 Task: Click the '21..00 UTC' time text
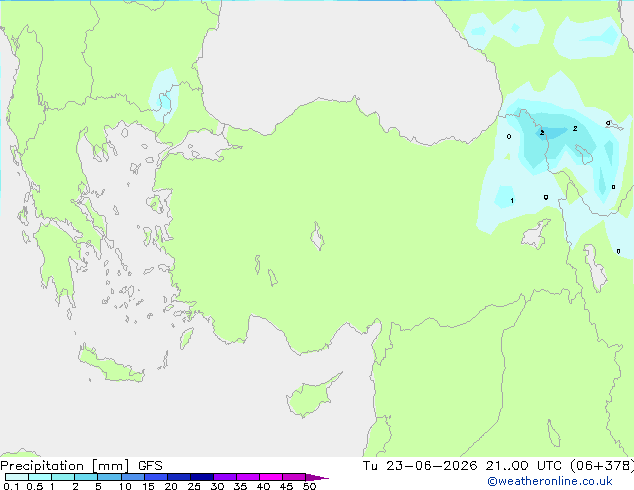pos(524,466)
